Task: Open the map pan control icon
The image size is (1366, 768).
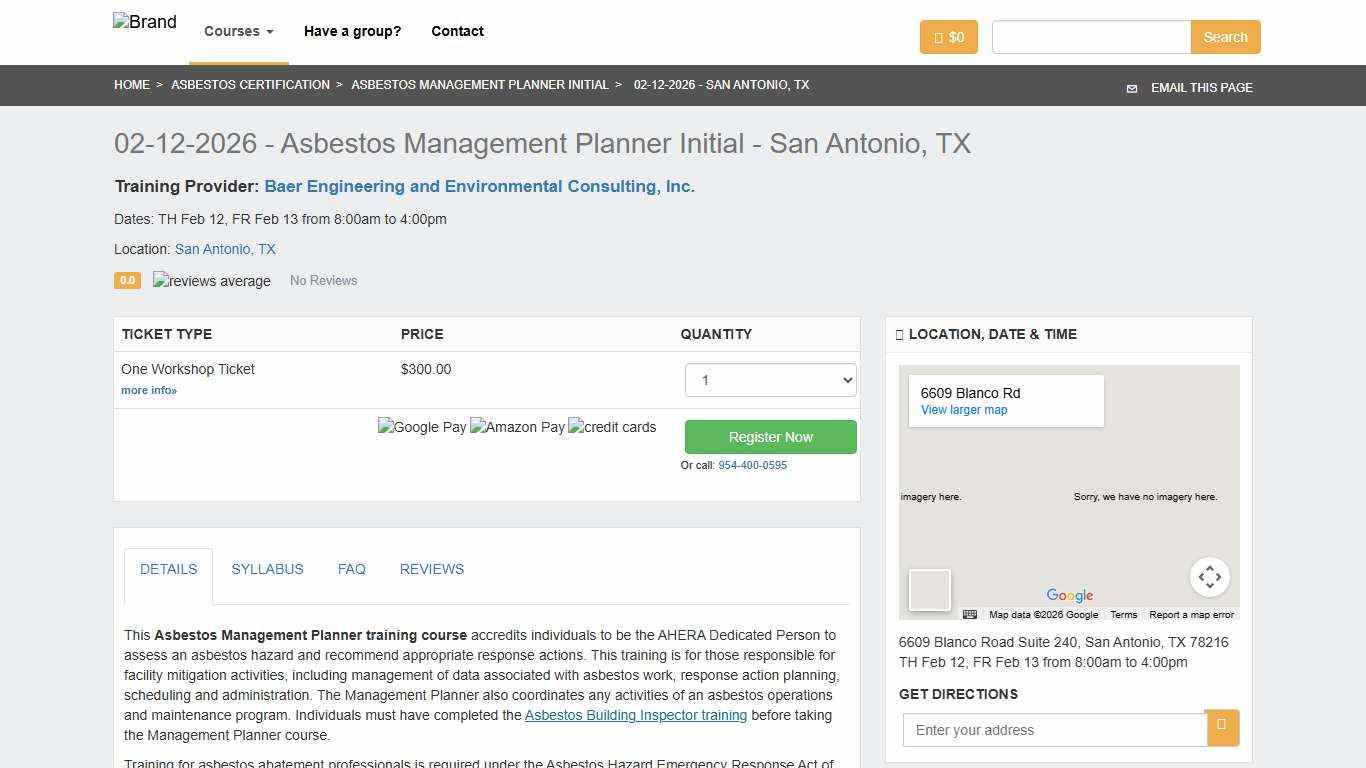Action: pos(1210,577)
